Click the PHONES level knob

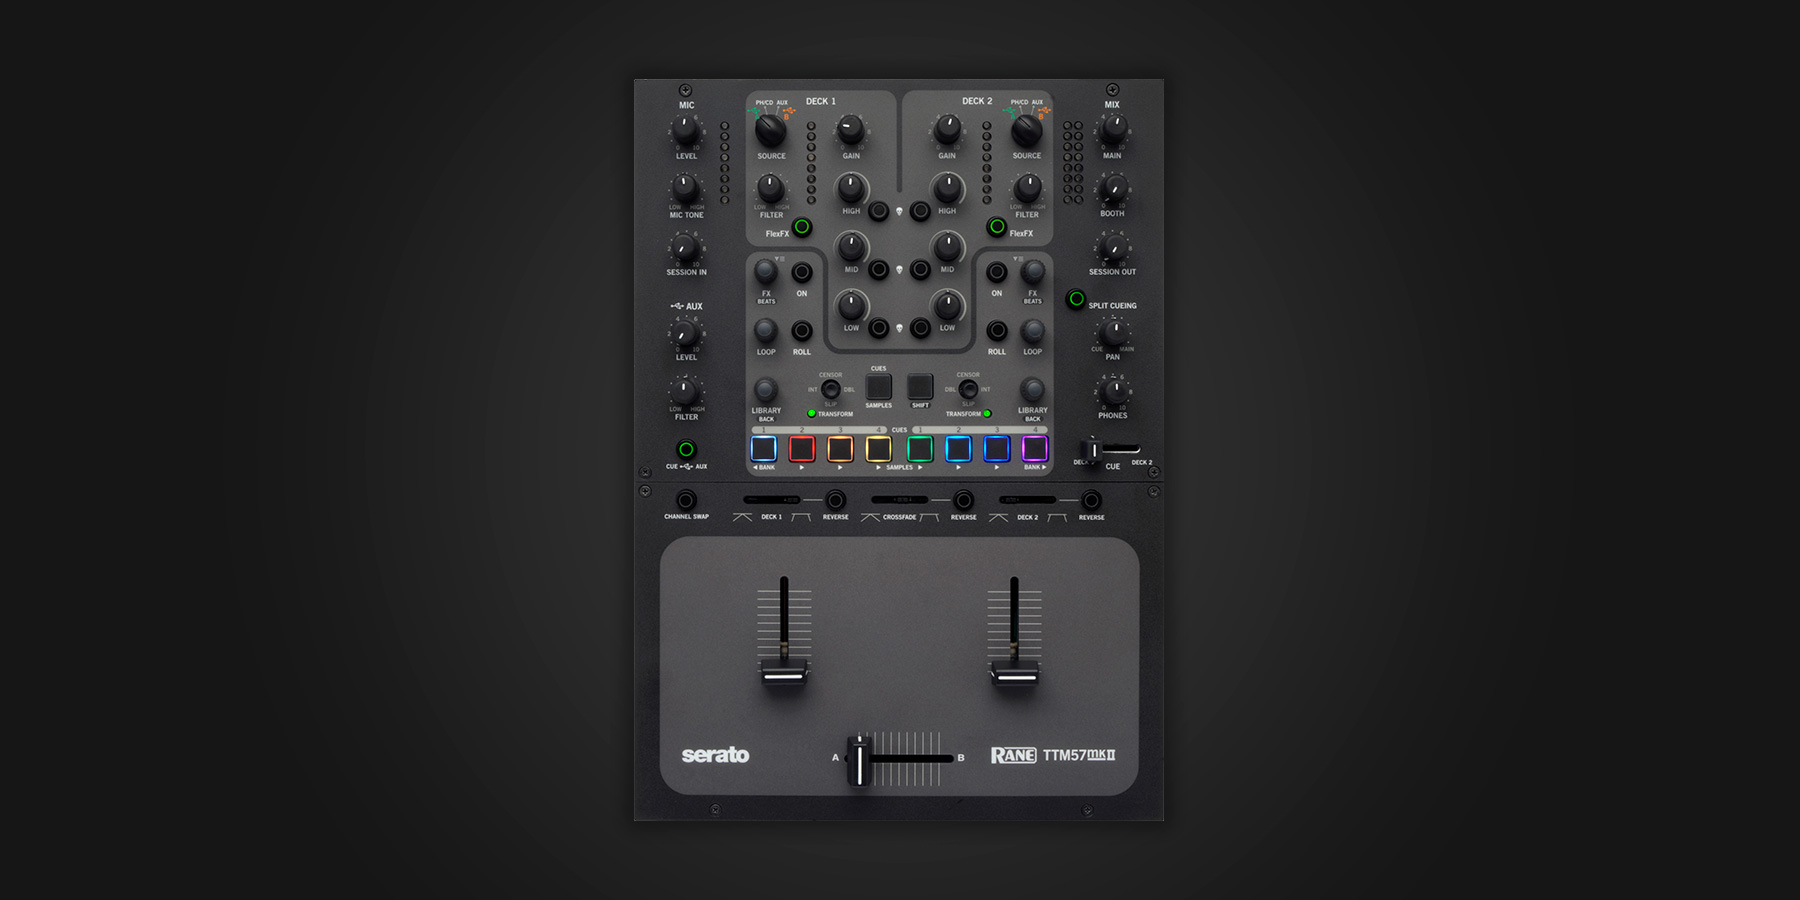pos(1113,390)
